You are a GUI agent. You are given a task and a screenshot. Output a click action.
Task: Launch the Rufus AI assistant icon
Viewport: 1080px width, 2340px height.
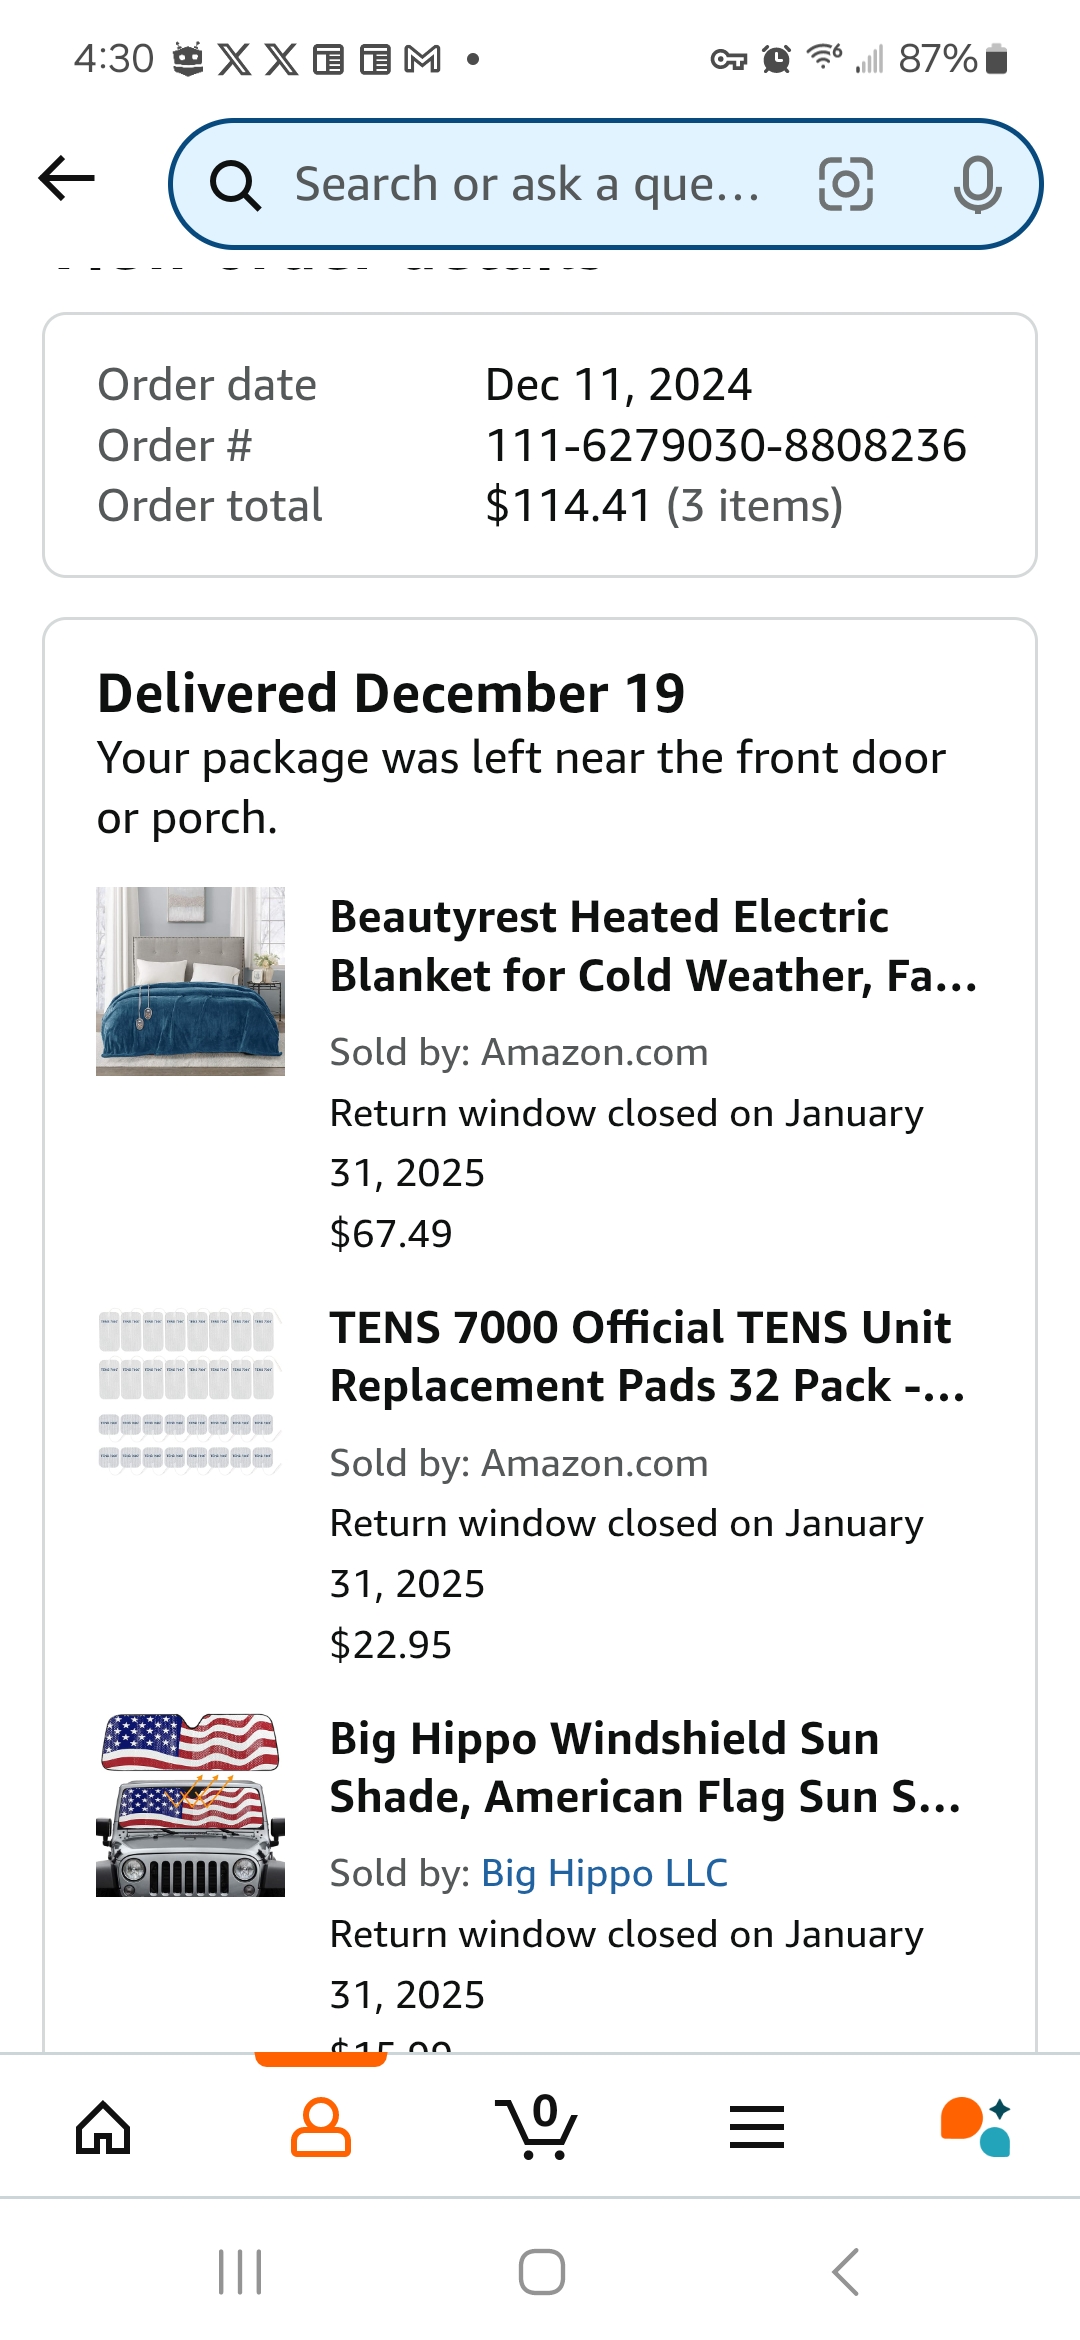(x=976, y=2126)
